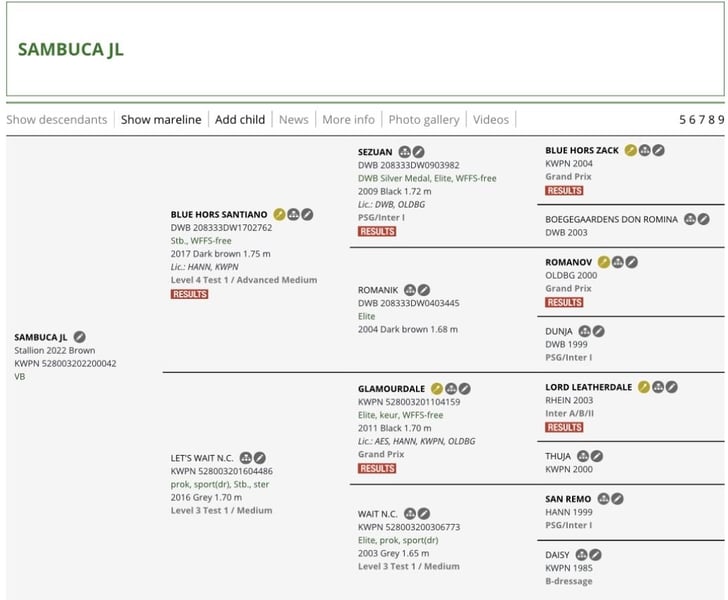Click the gold badge icon beside Lord Leatherdale
Viewport: 728px width, 600px height.
[x=644, y=387]
